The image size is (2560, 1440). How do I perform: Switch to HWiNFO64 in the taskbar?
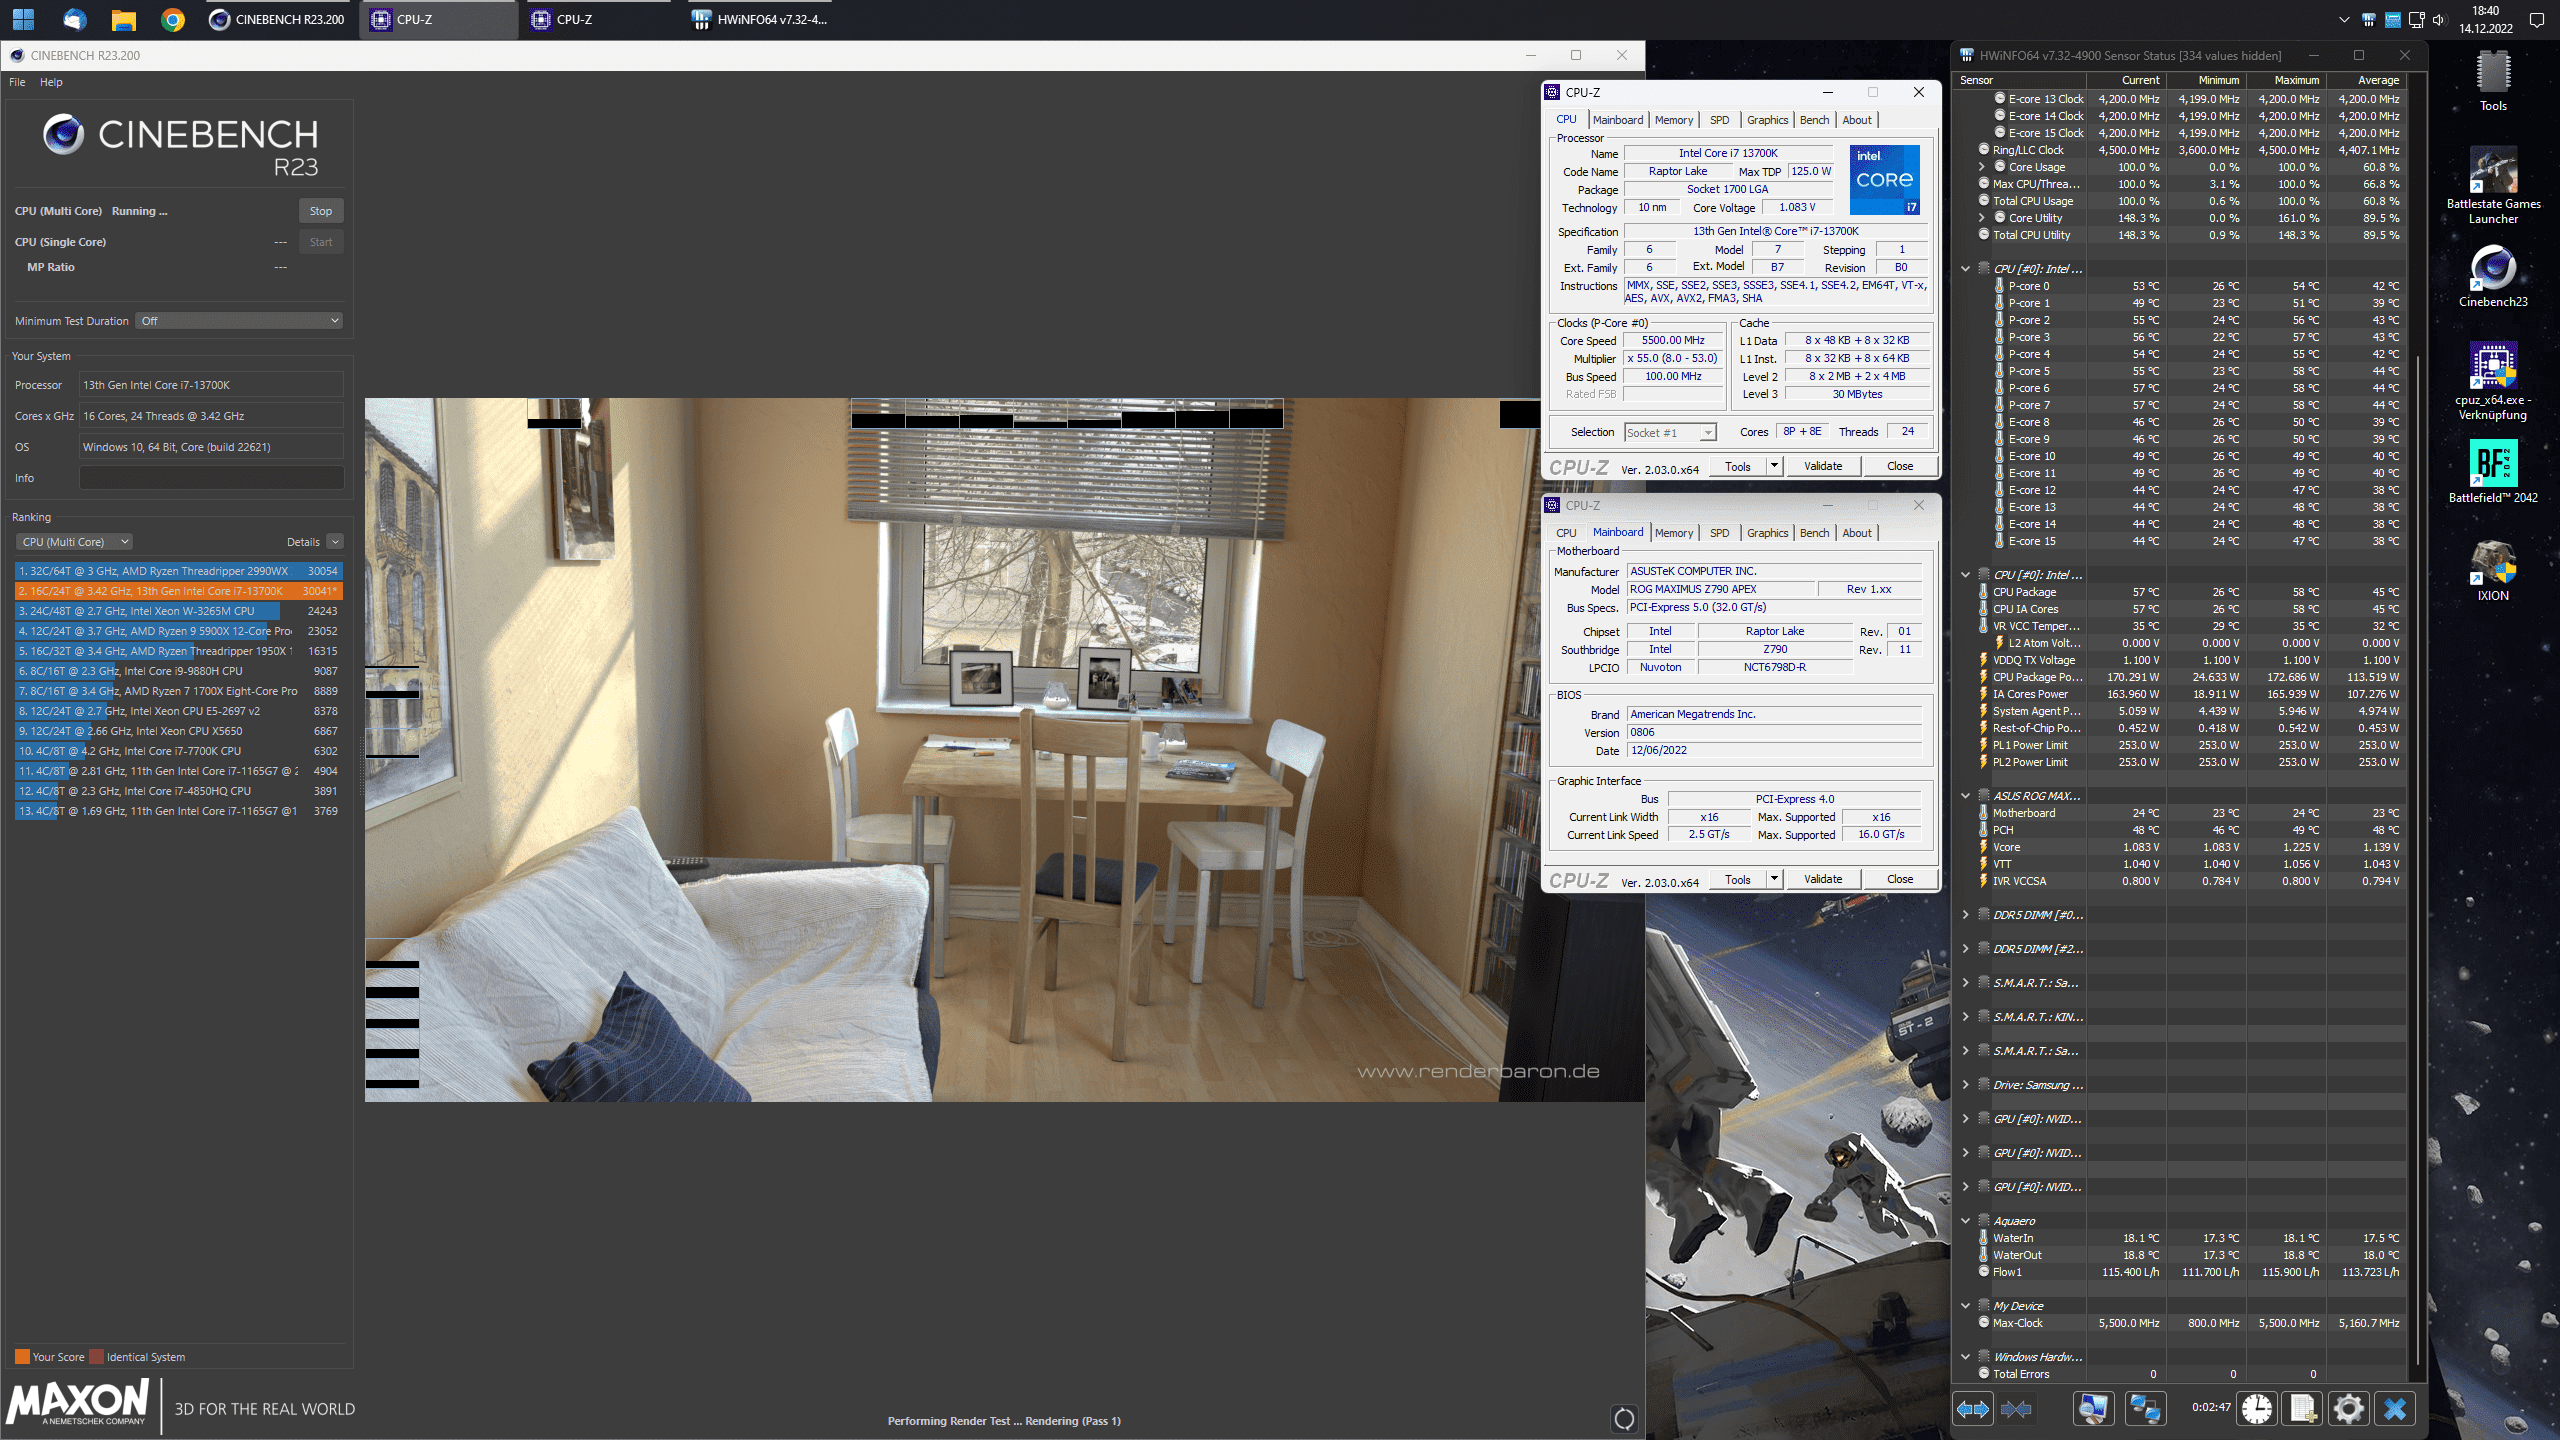click(x=760, y=19)
